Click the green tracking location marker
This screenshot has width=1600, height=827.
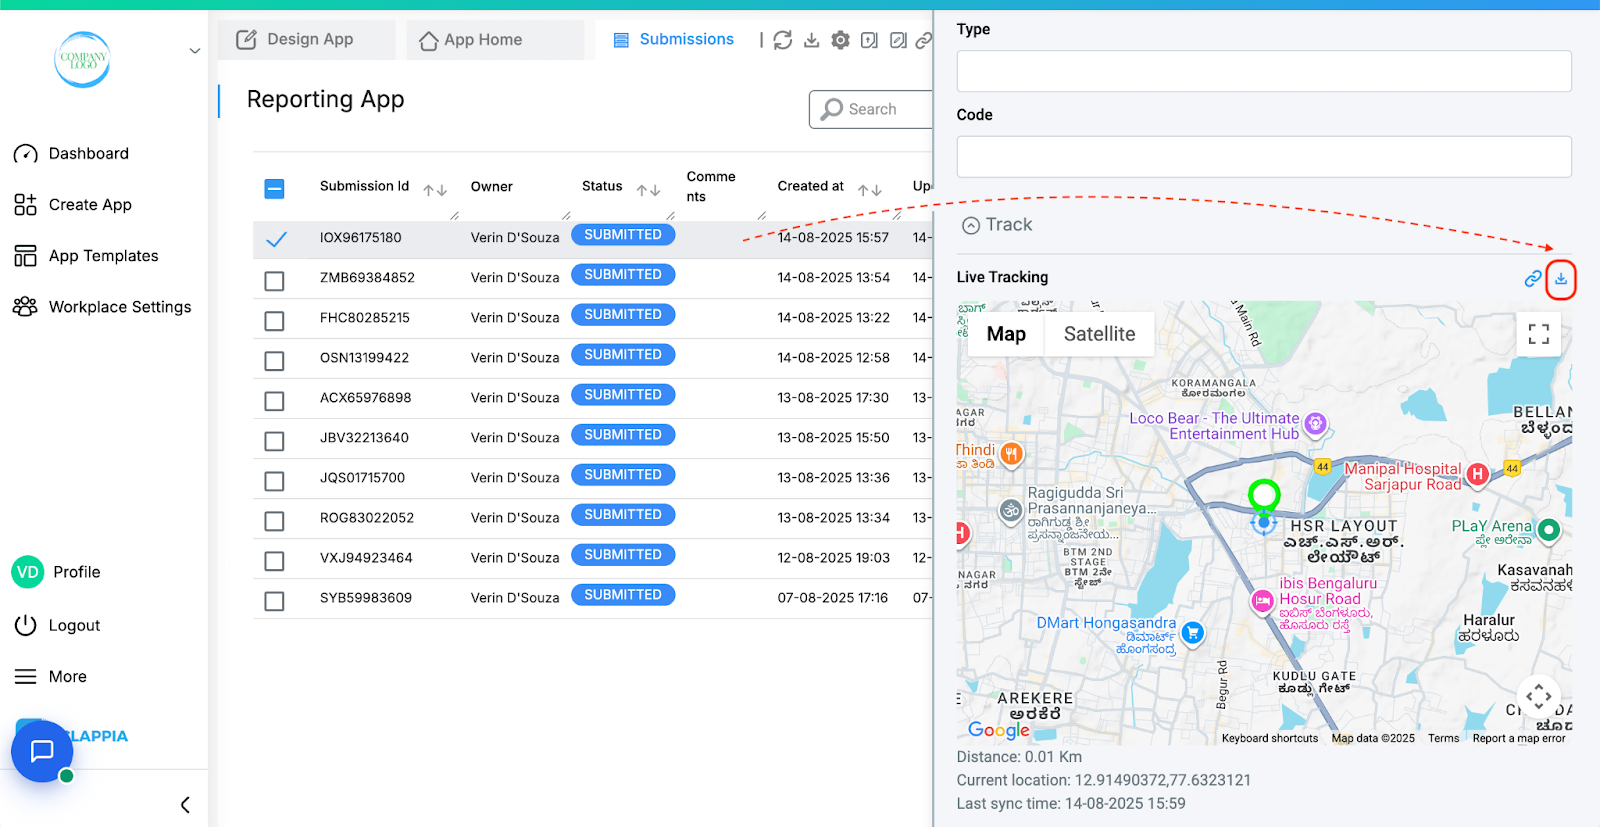[x=1264, y=494]
